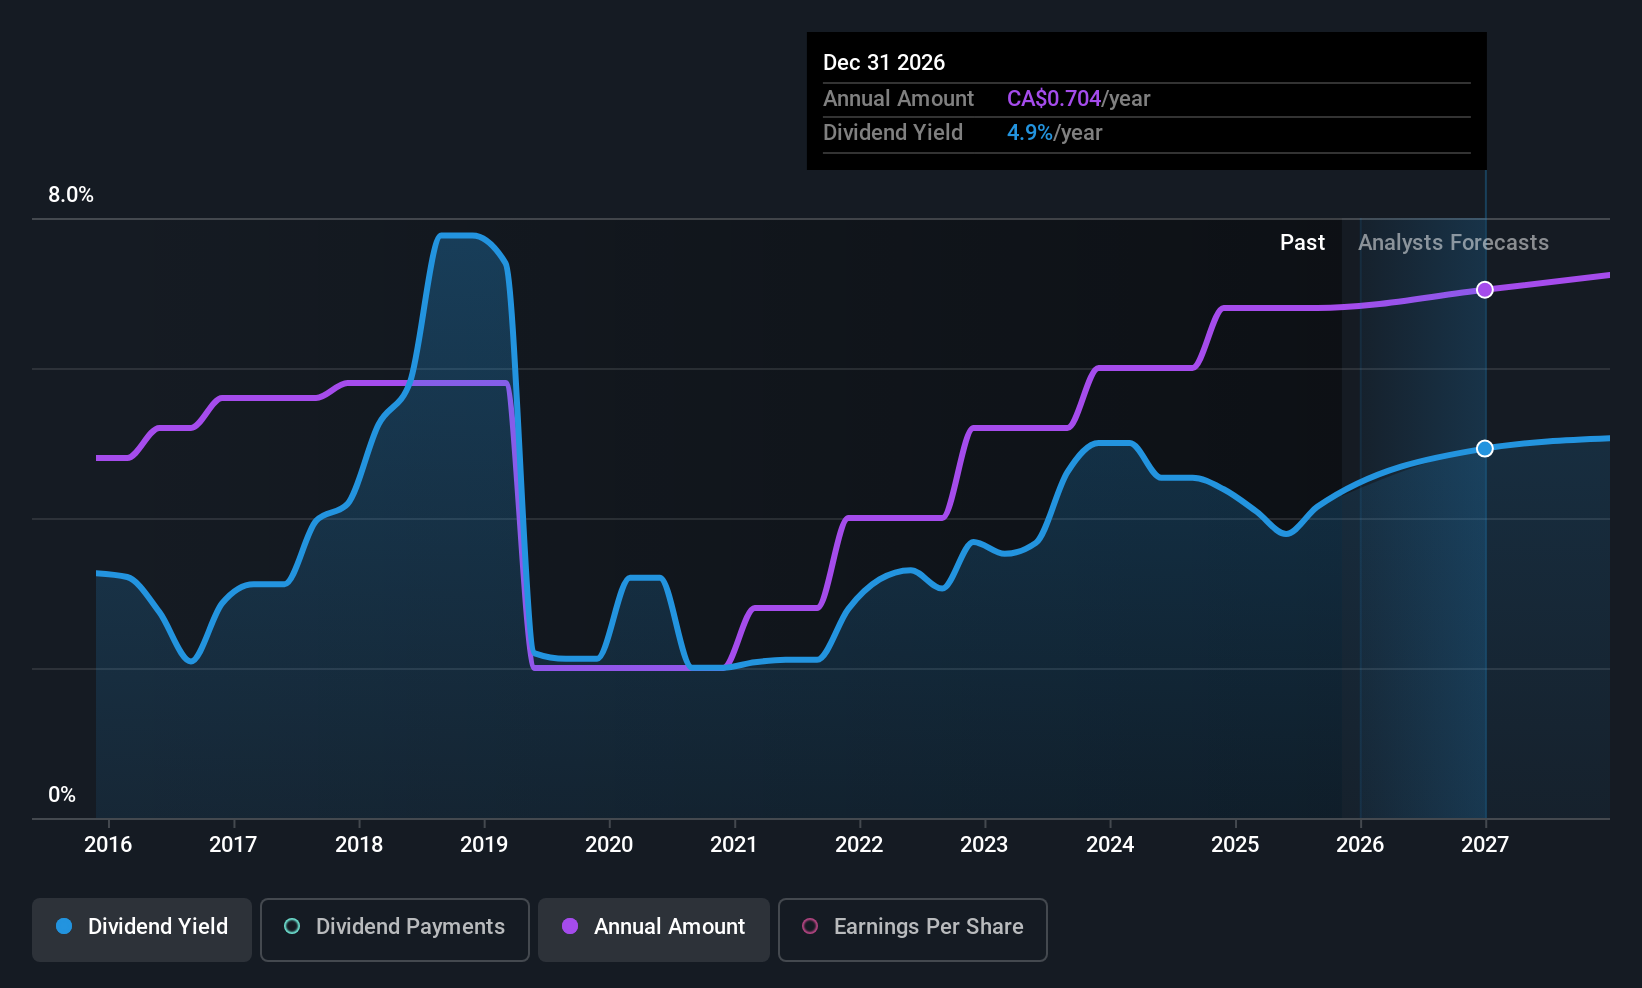Click the Past section label
Viewport: 1642px width, 988px height.
pyautogui.click(x=1302, y=242)
